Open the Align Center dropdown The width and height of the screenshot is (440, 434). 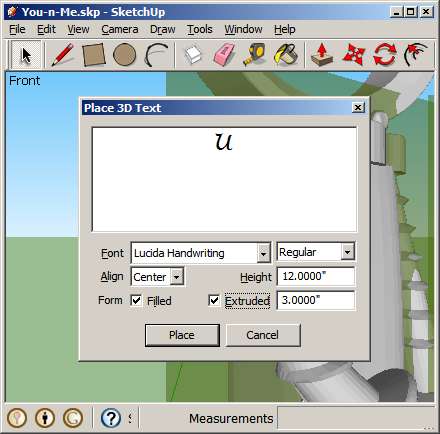(x=177, y=276)
